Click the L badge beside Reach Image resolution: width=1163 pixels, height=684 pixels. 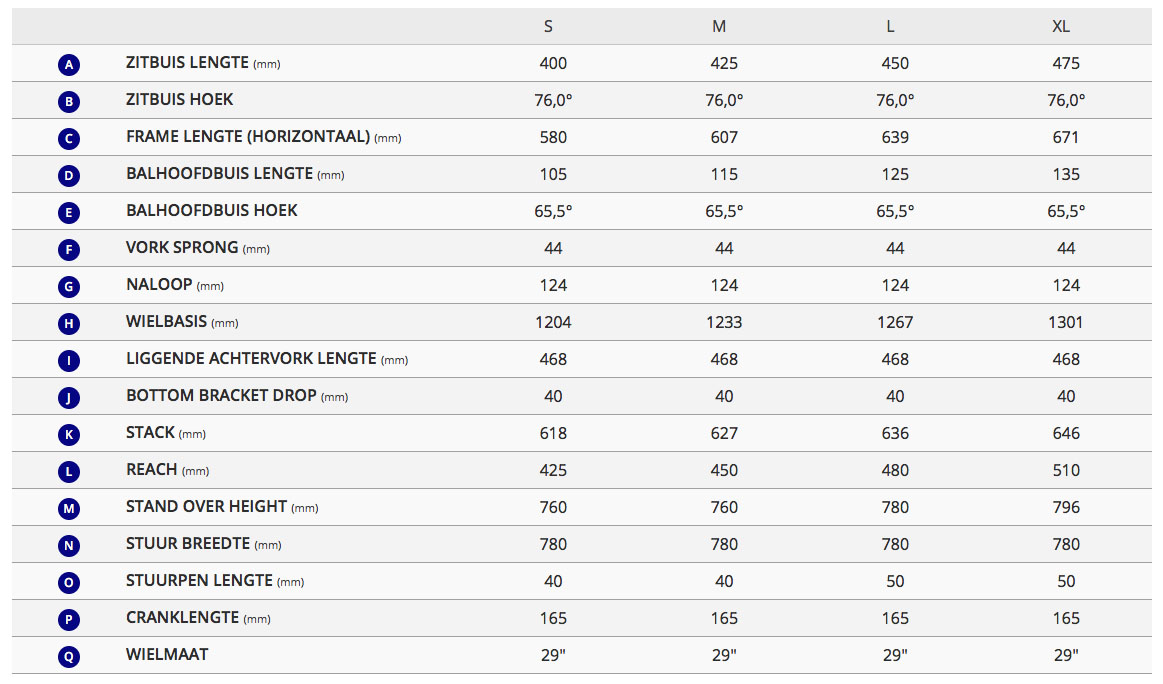69,472
